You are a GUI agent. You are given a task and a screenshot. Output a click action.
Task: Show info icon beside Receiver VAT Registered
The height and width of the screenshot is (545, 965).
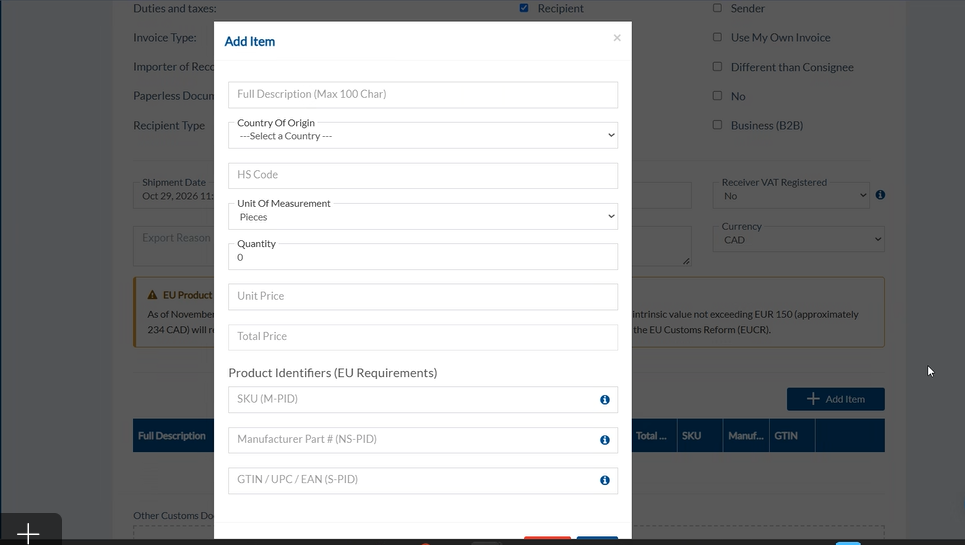(881, 195)
